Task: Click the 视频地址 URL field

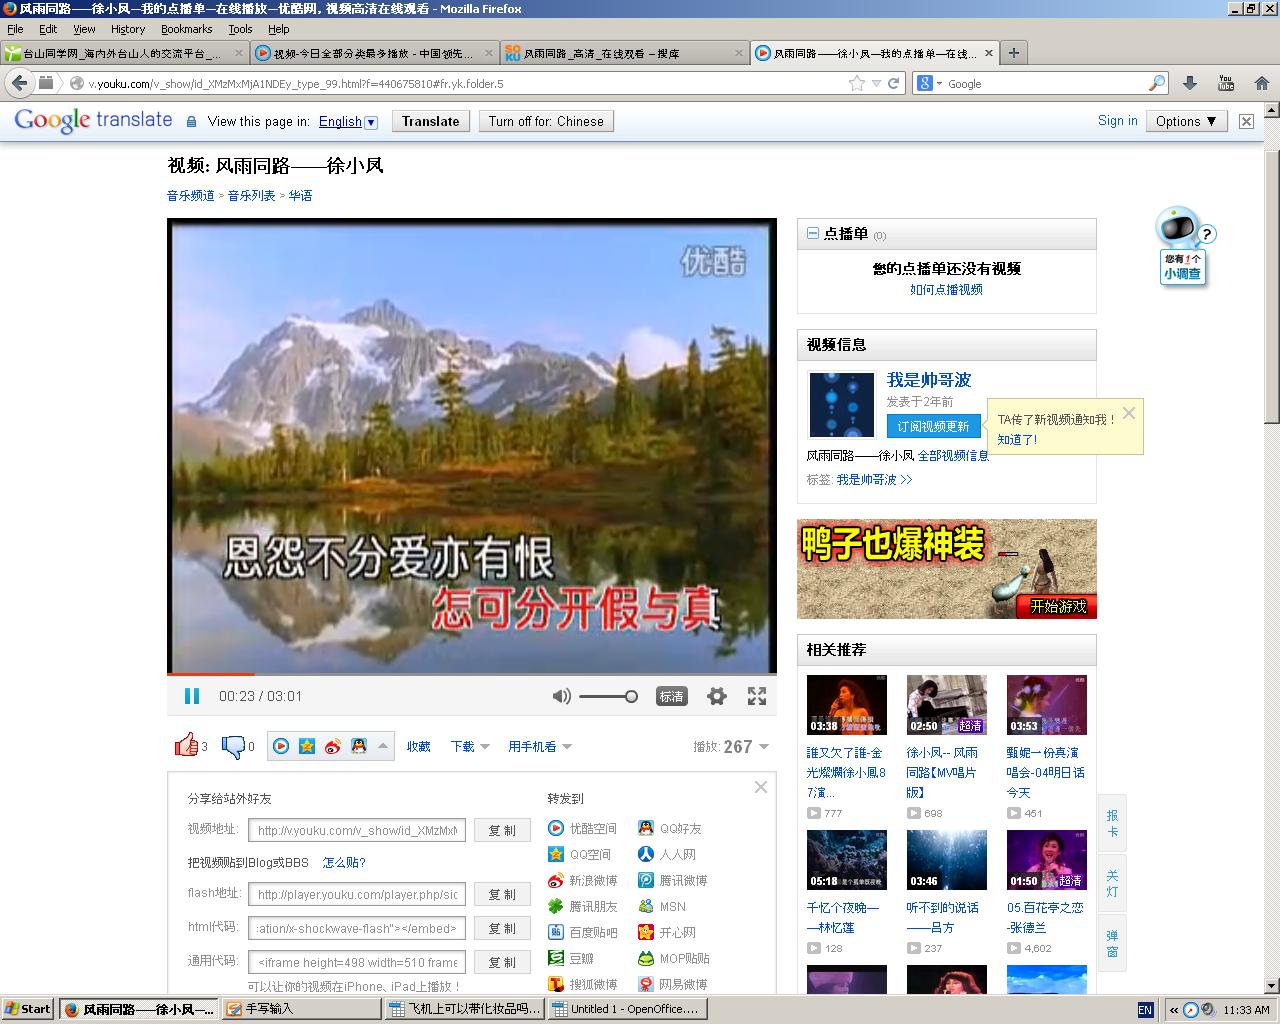Action: [x=357, y=830]
